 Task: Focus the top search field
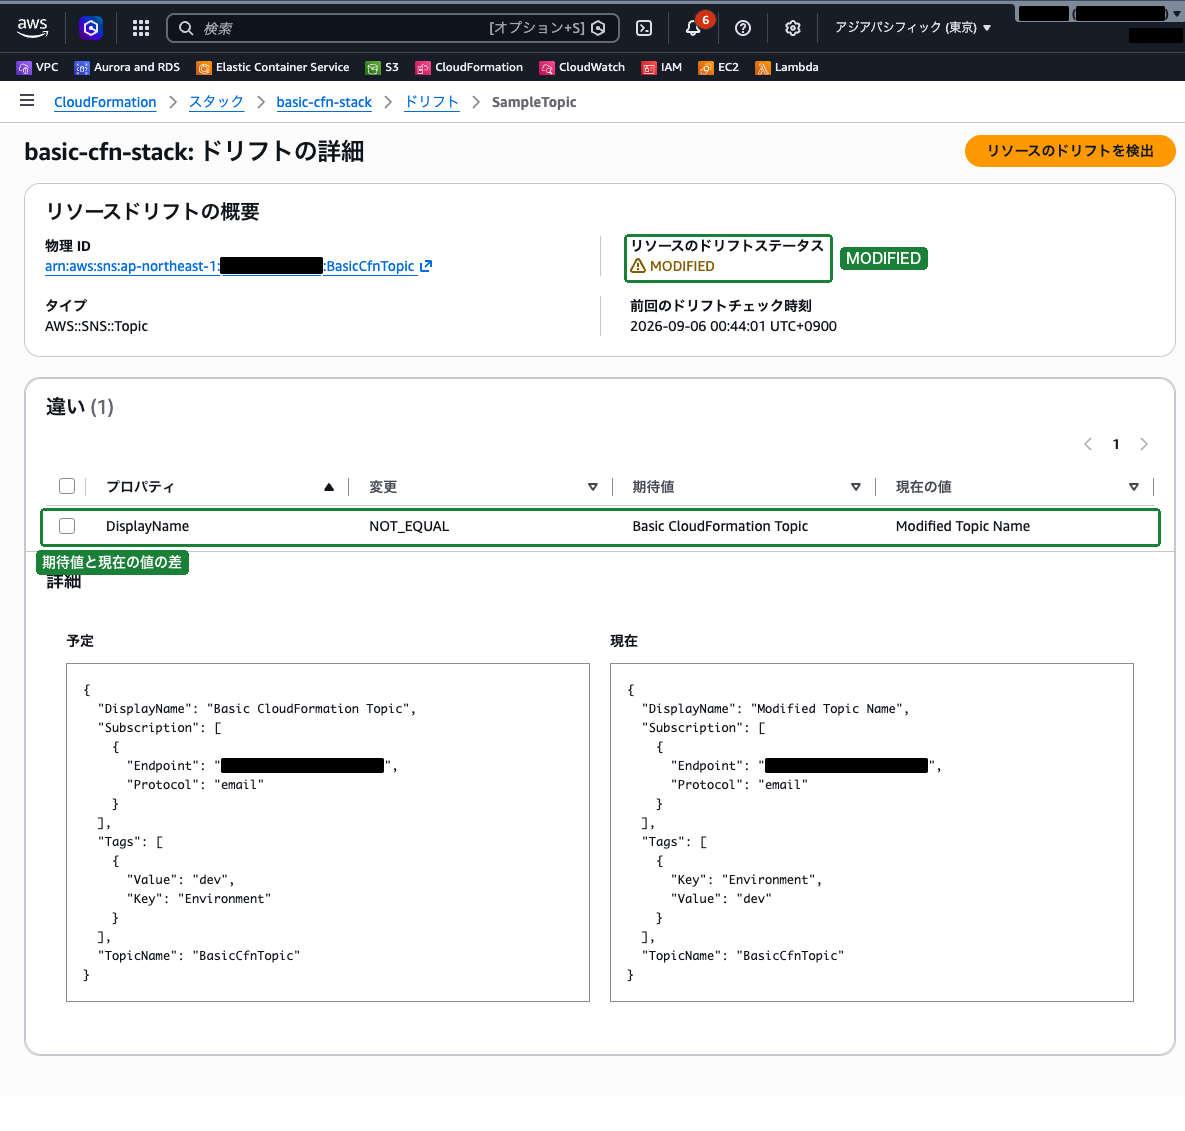[x=392, y=28]
